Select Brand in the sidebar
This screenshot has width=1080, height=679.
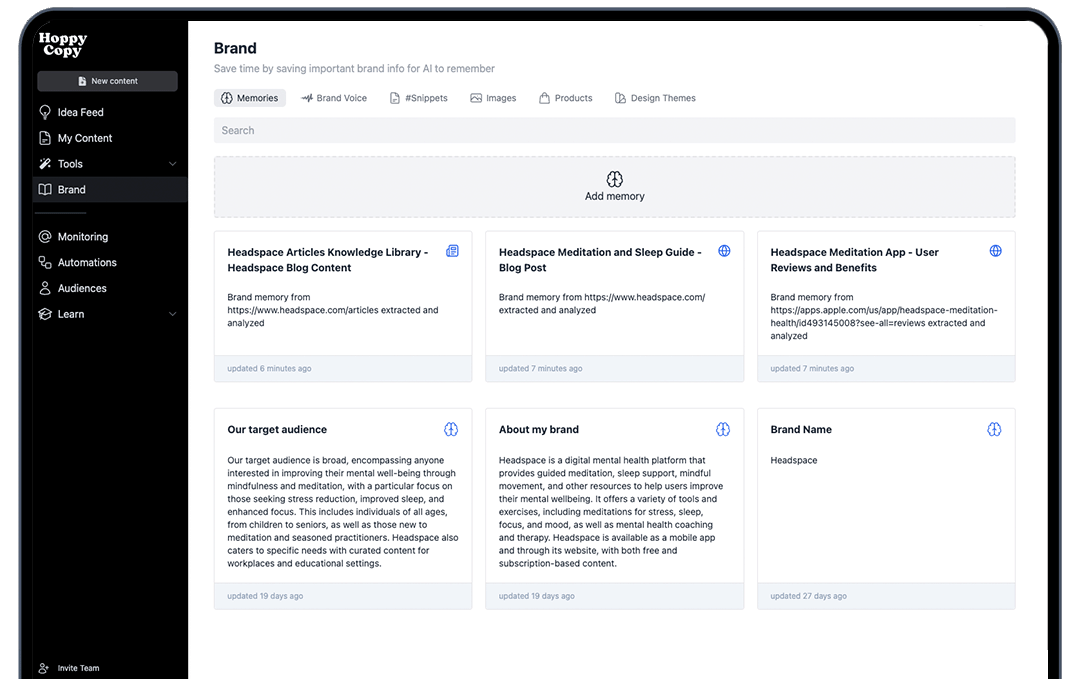coord(110,189)
